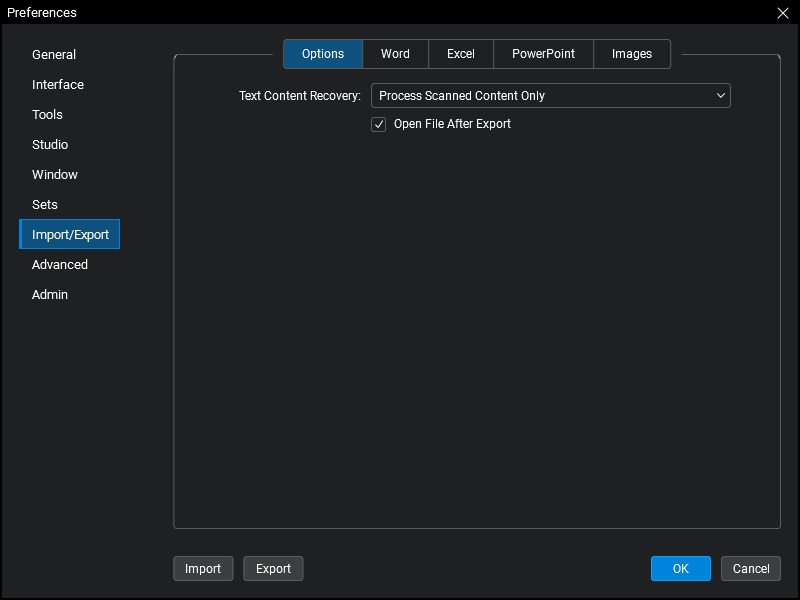
Task: Switch to the Excel tab
Action: (461, 54)
